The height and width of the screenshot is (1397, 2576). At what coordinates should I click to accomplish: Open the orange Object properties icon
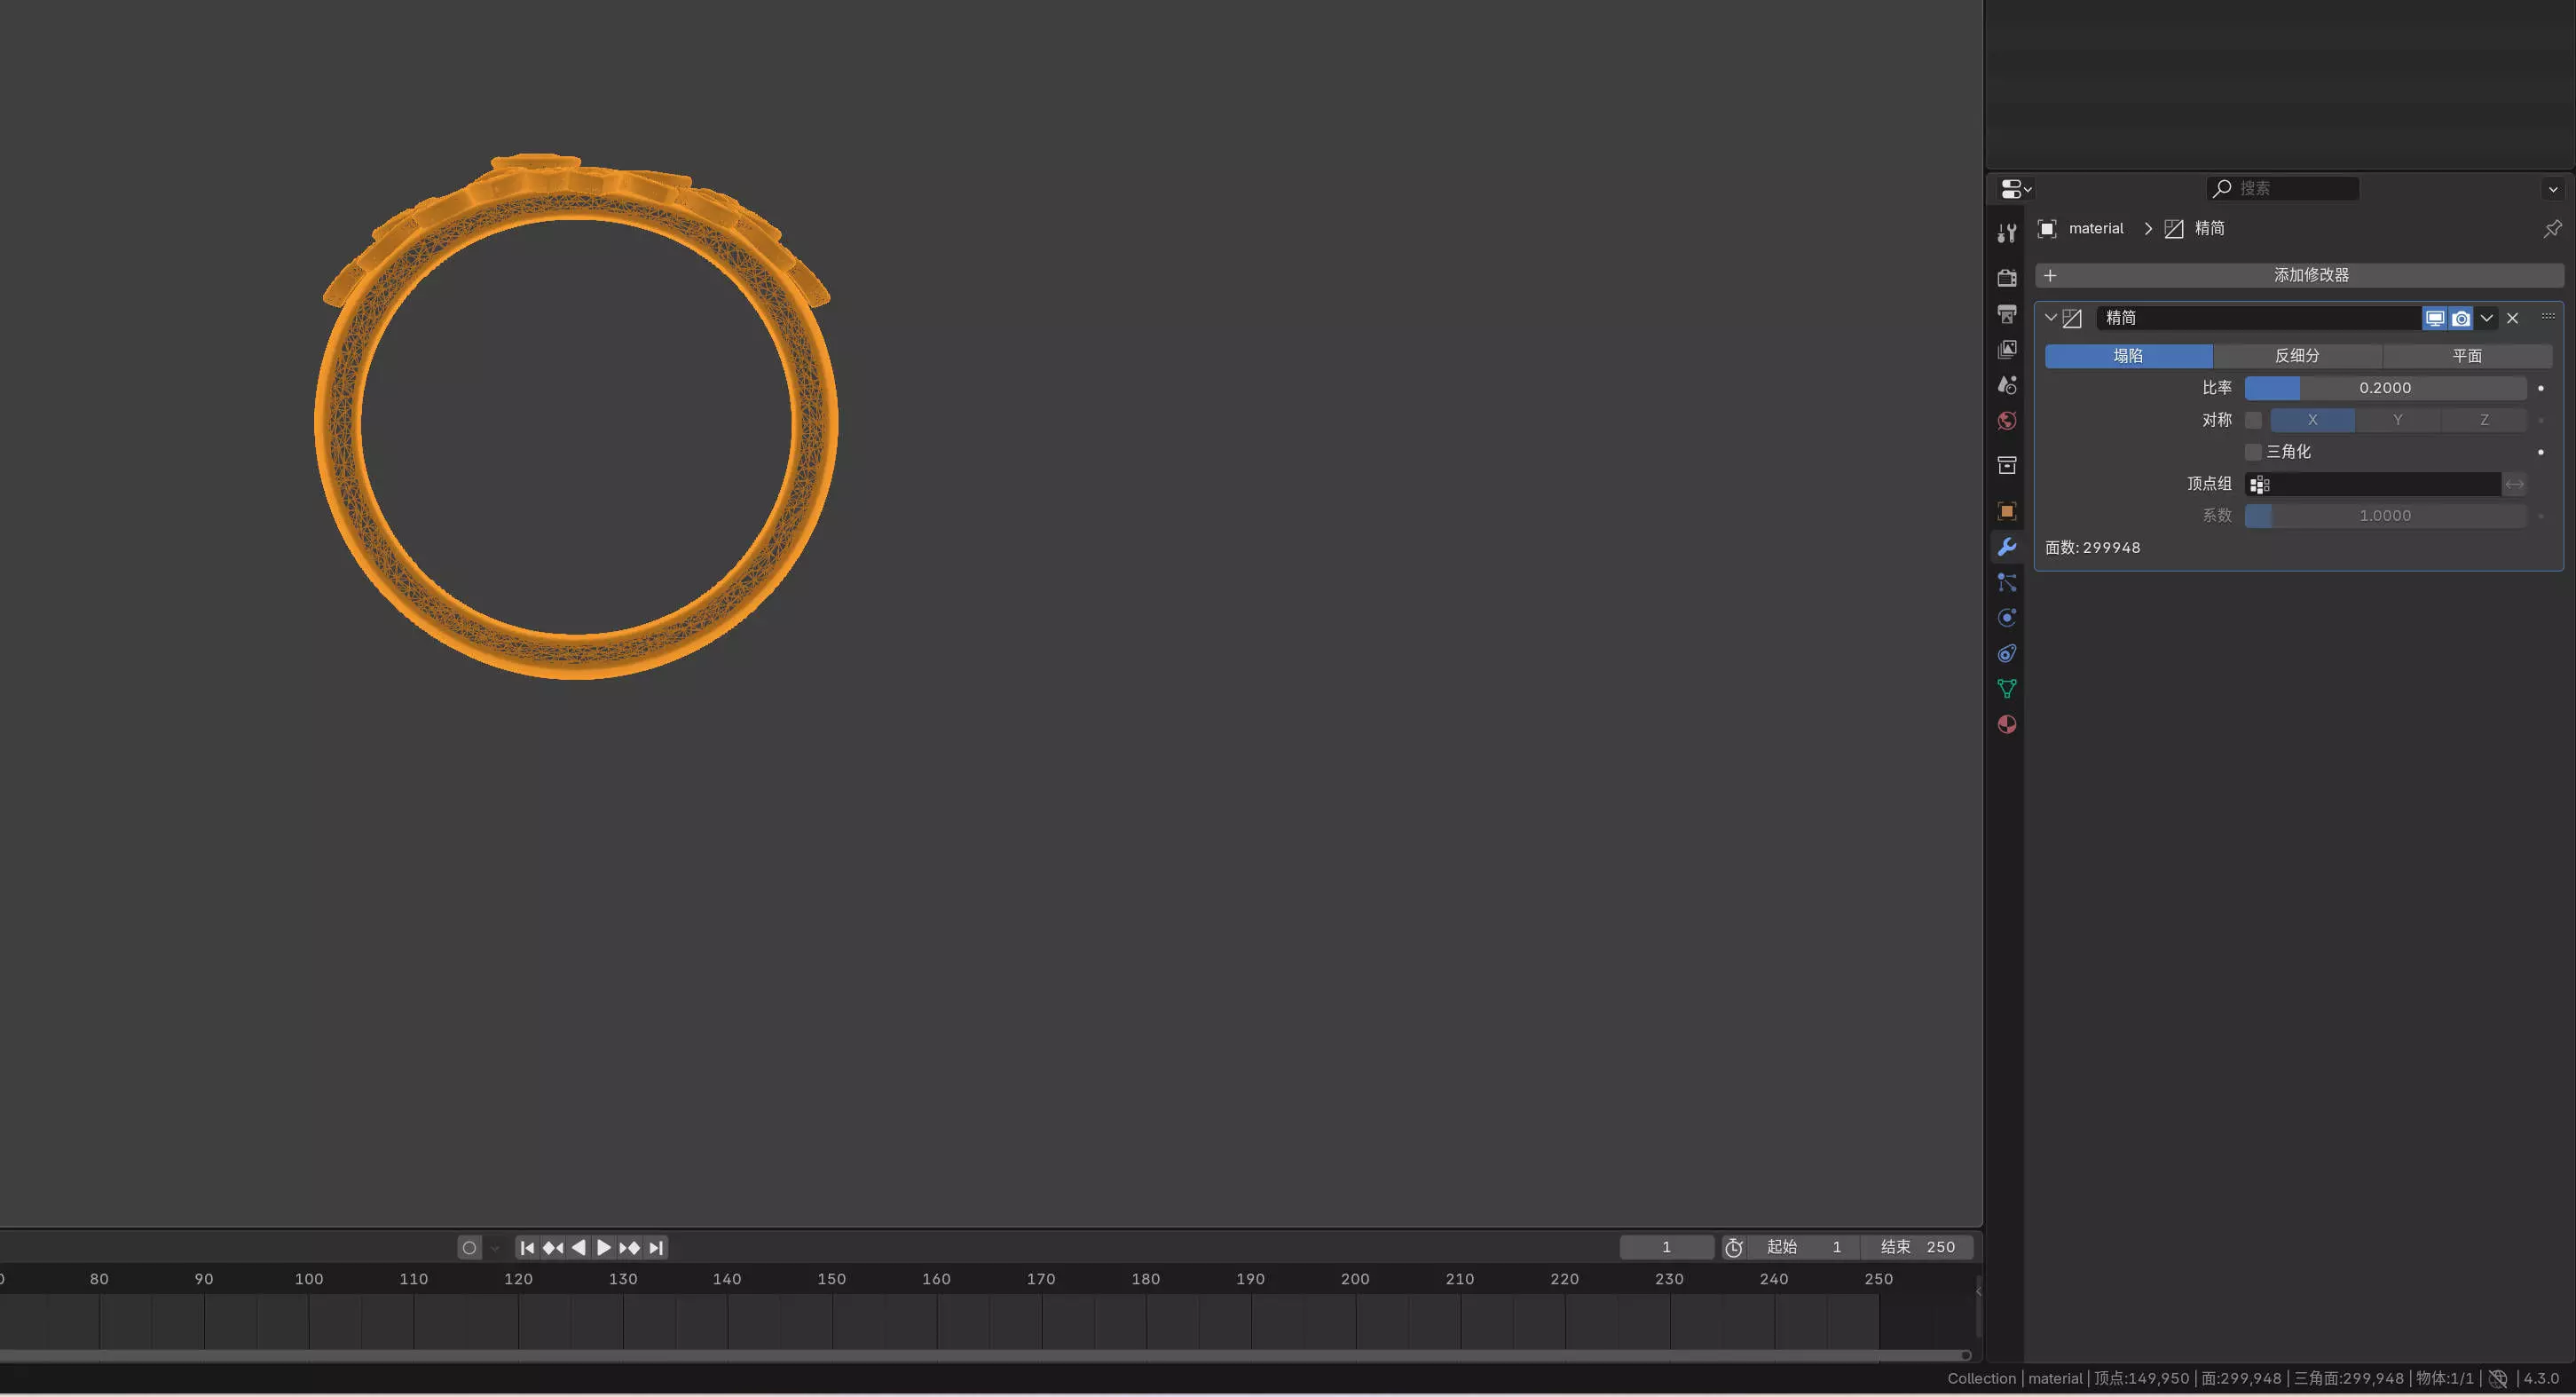[x=2006, y=511]
